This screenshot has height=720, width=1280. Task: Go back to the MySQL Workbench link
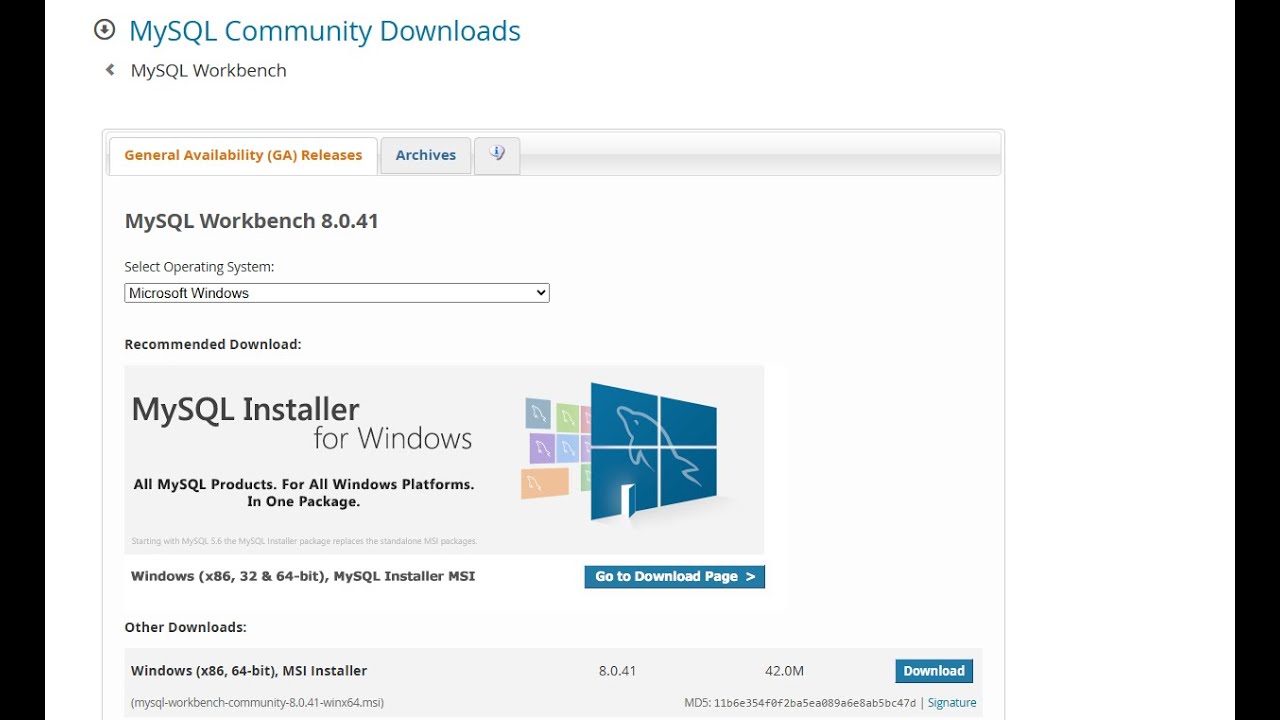tap(209, 70)
